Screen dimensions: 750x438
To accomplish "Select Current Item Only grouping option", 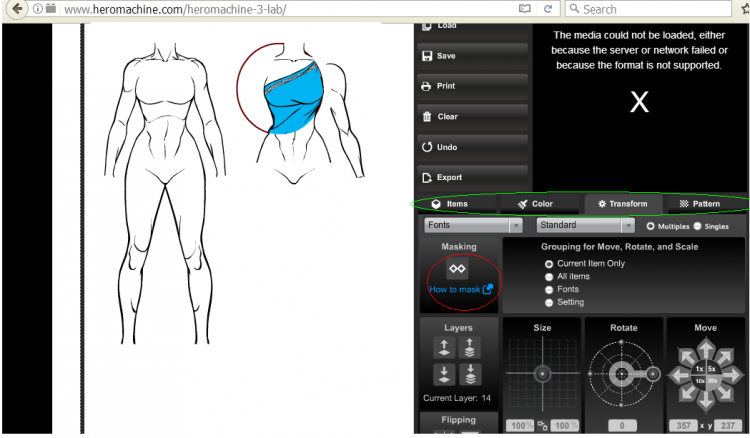I will coord(549,263).
